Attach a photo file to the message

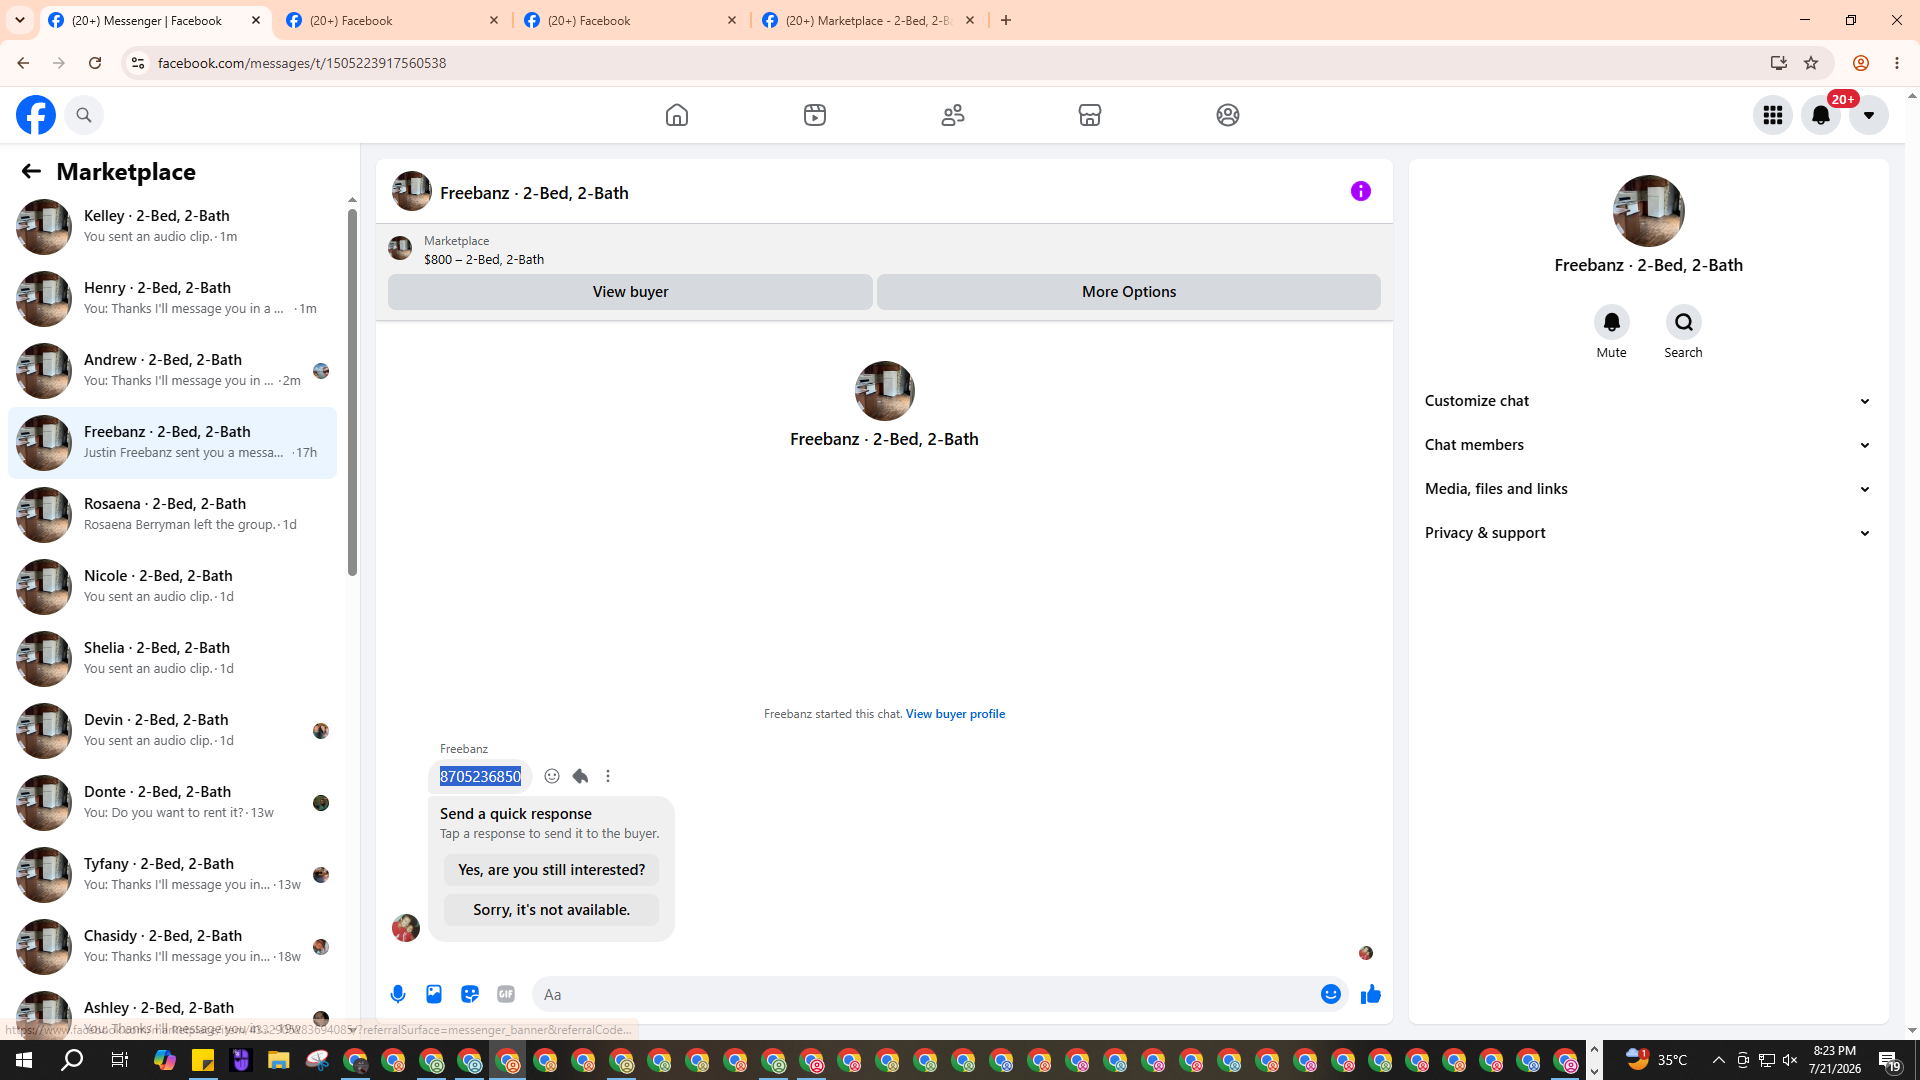click(434, 994)
